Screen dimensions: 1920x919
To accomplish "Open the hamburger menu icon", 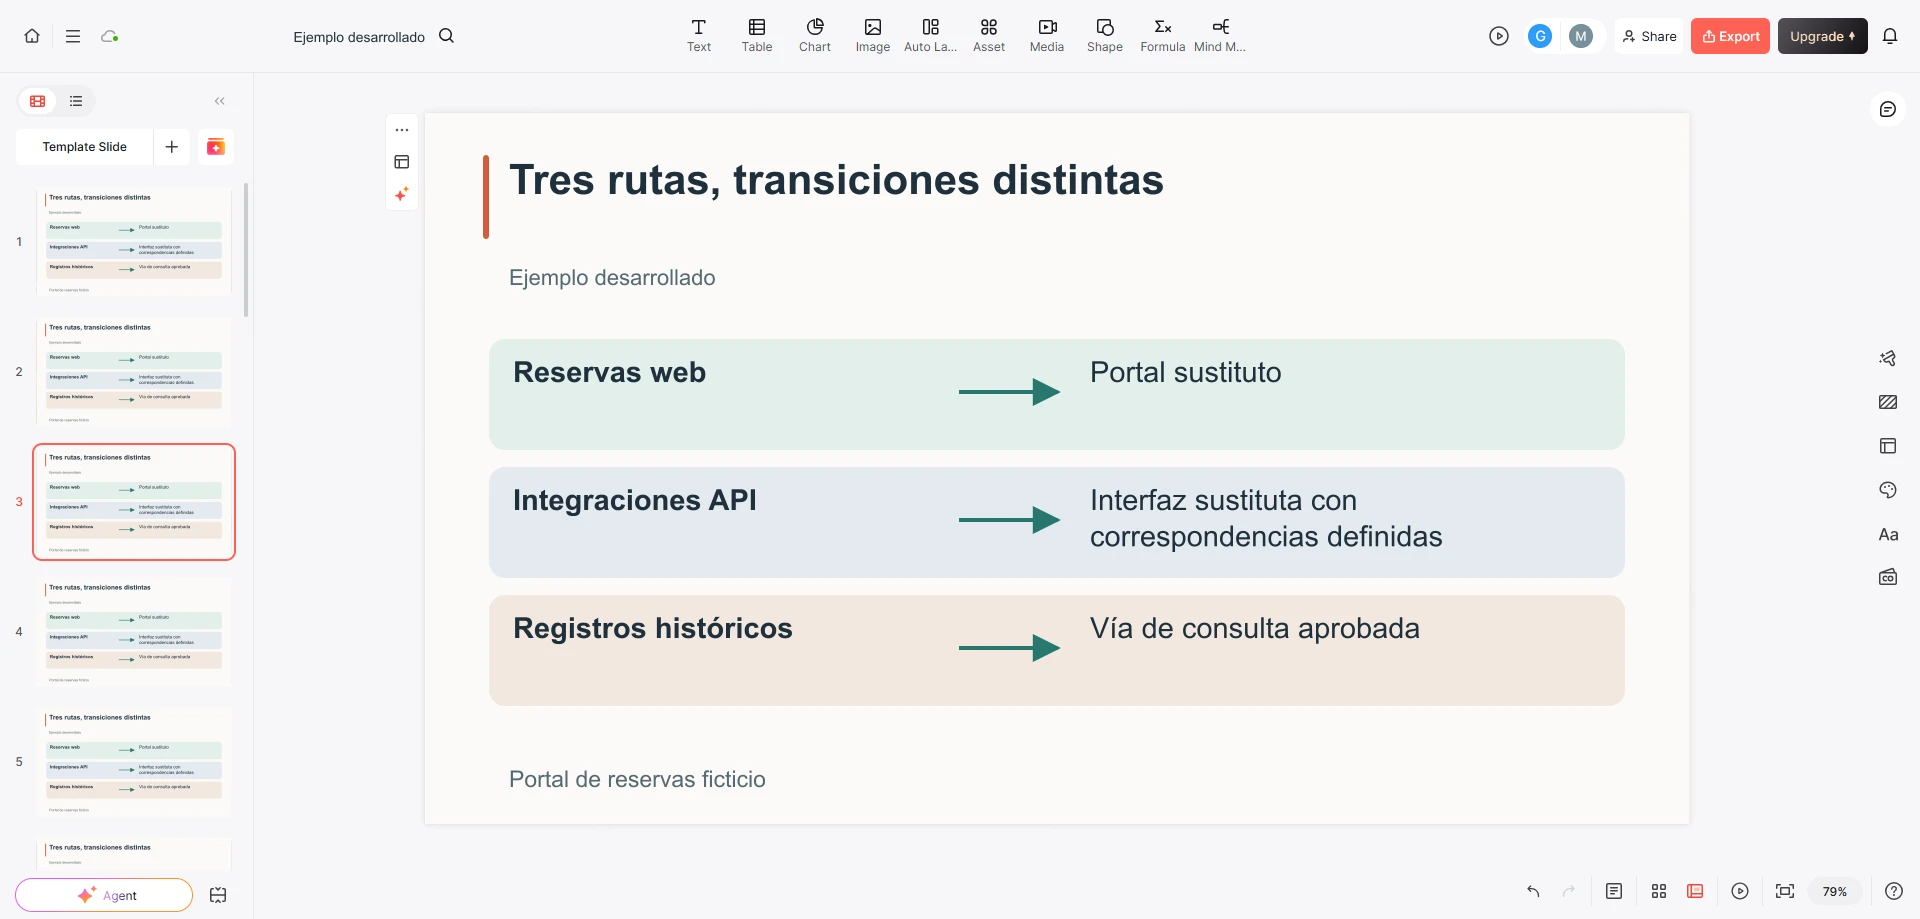I will click(73, 36).
